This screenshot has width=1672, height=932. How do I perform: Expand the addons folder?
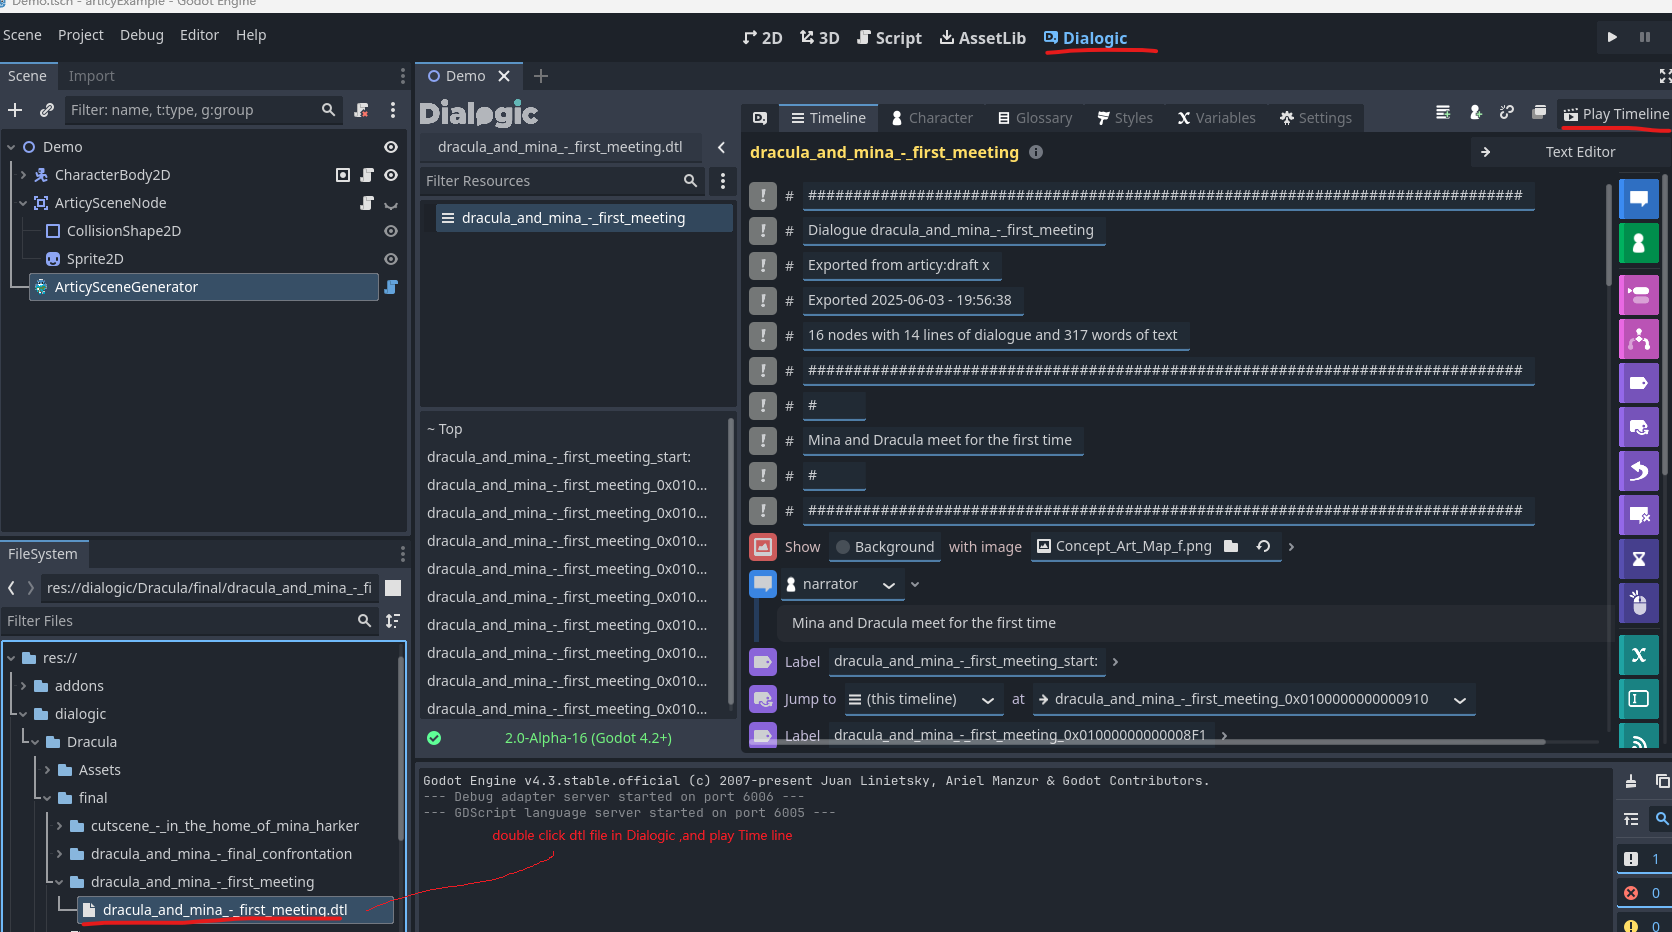23,686
